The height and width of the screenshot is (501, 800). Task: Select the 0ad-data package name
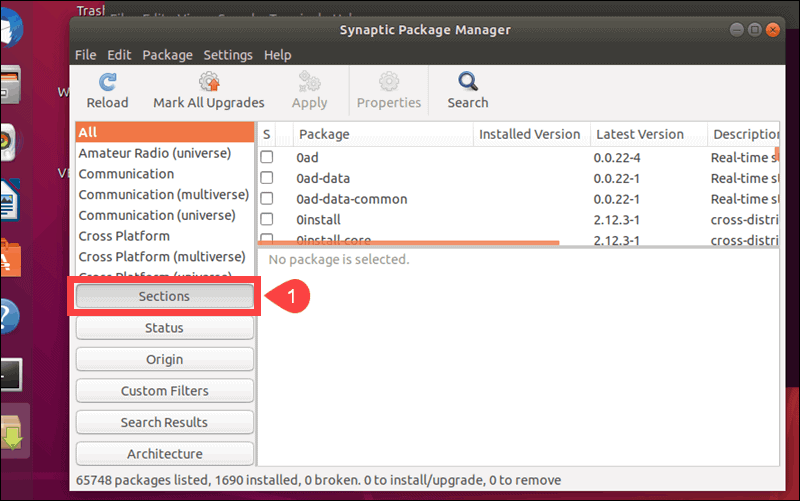pos(323,179)
